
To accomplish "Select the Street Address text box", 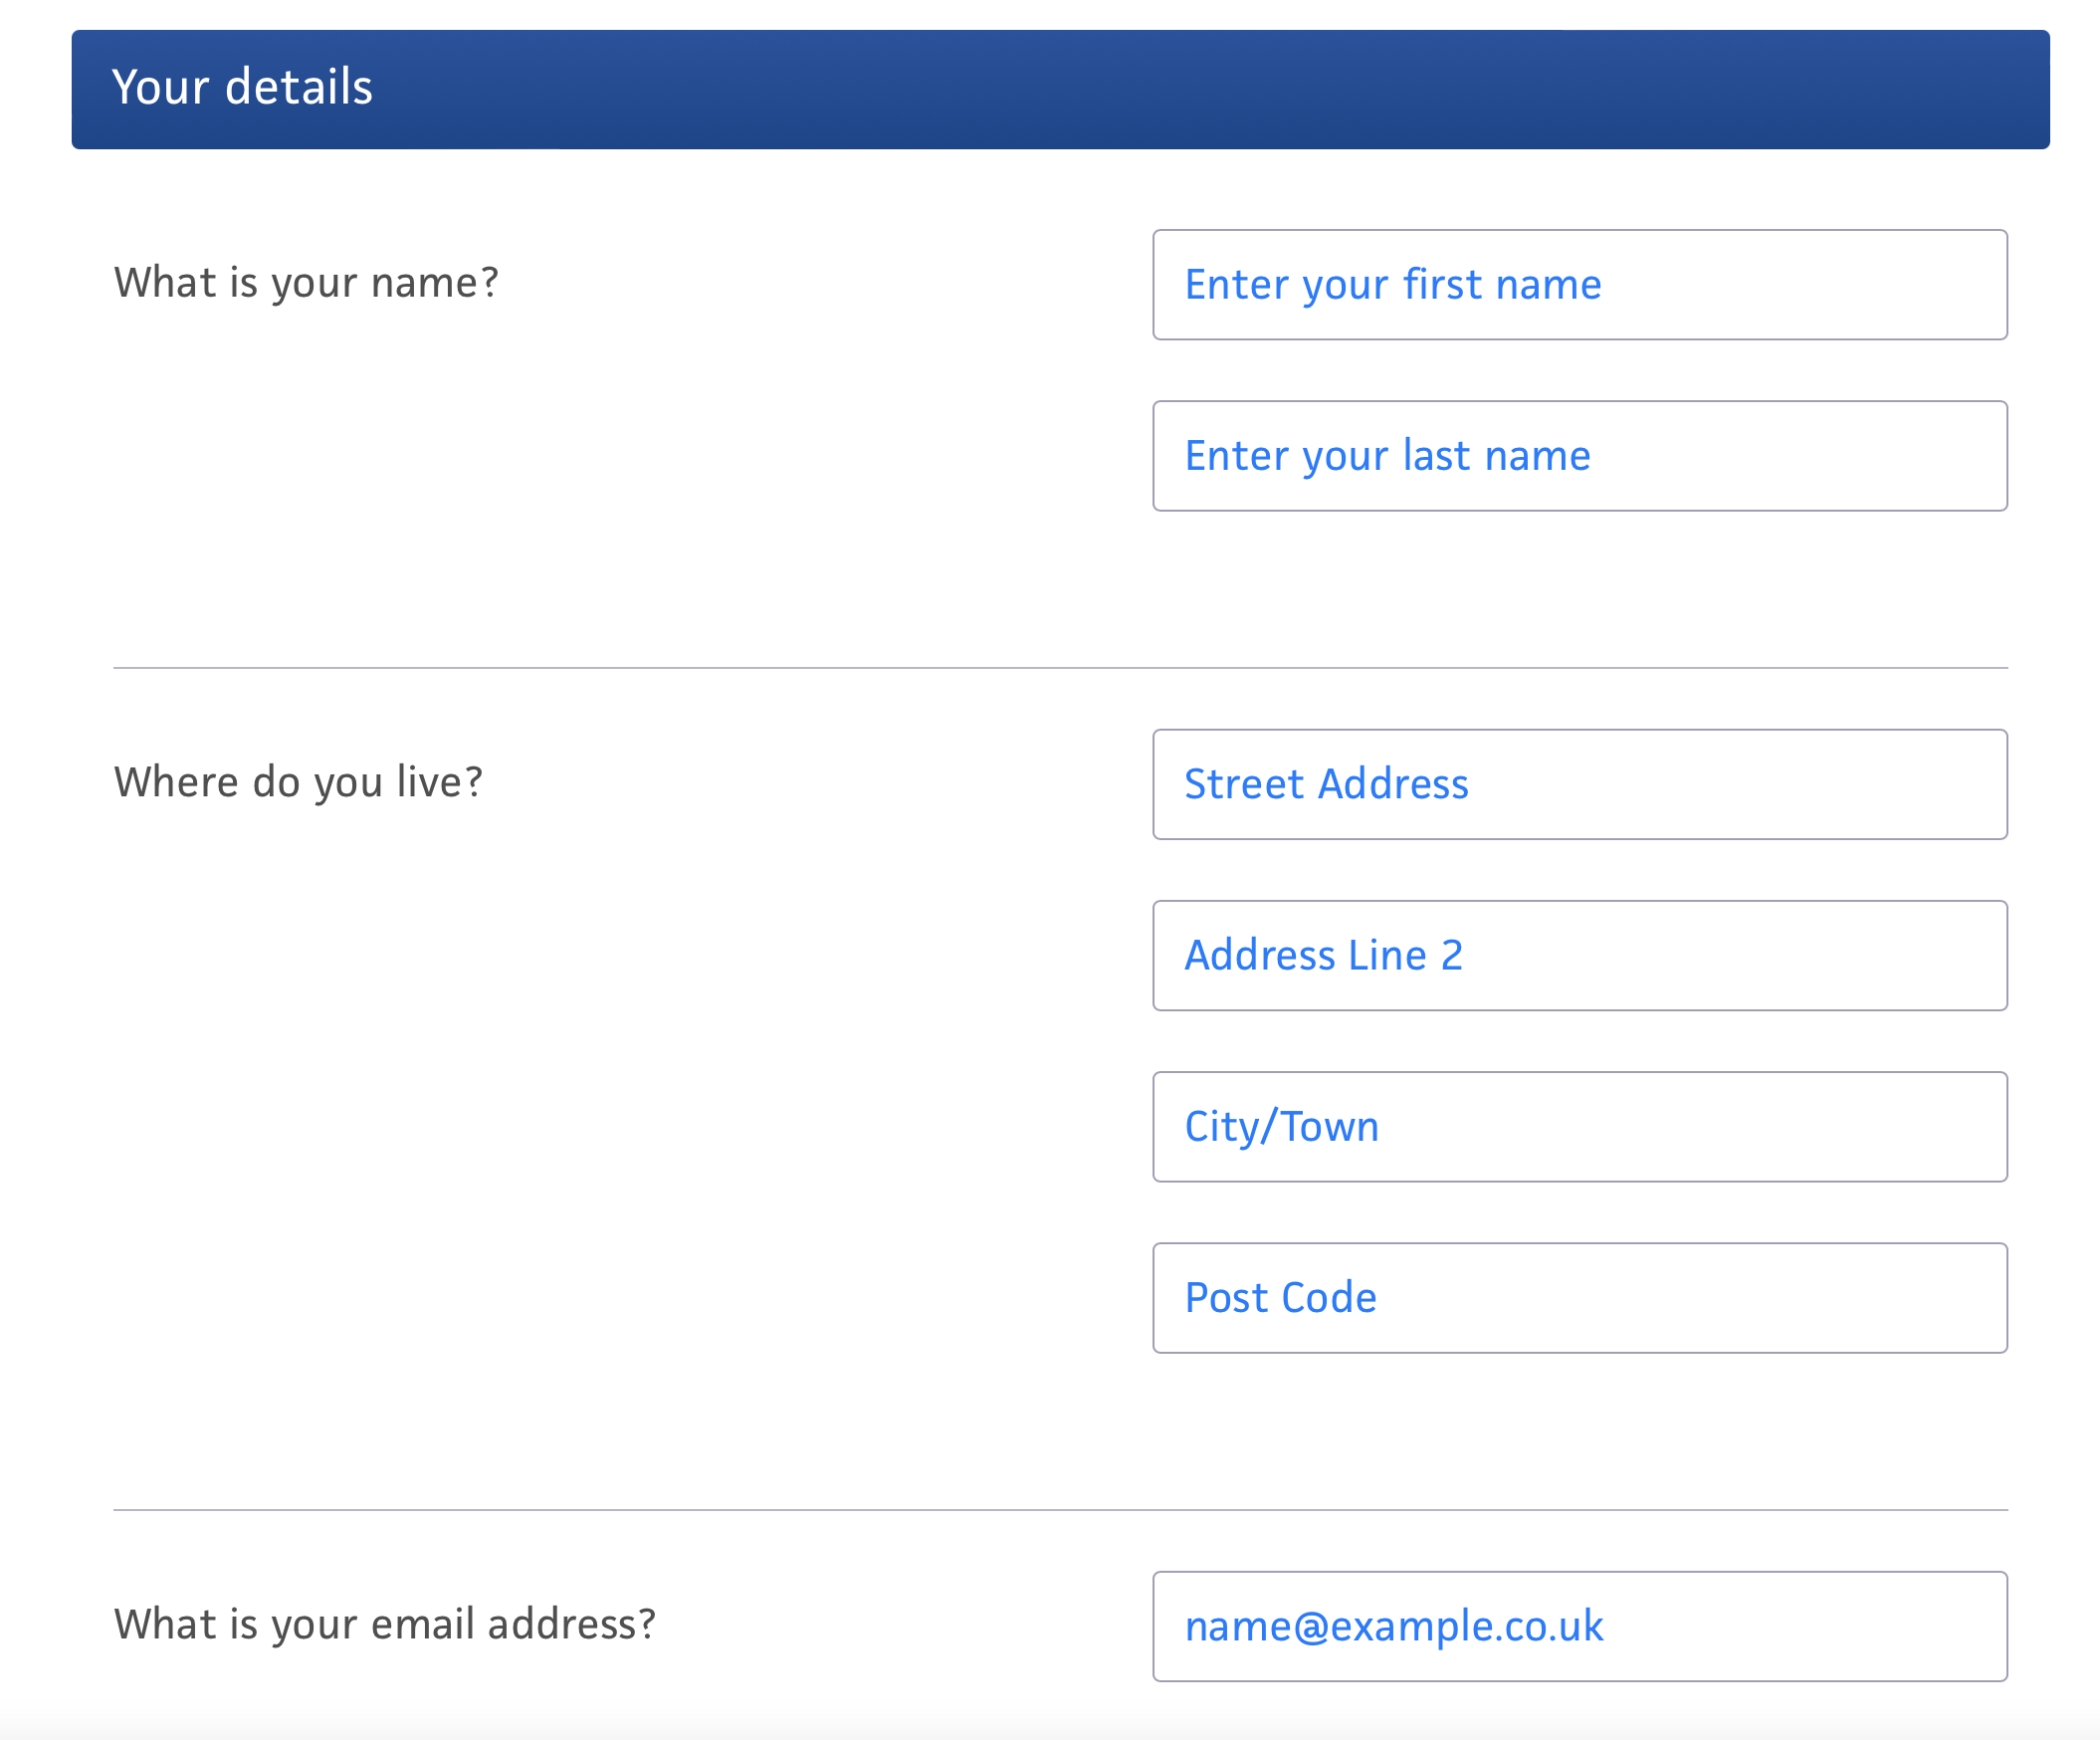I will pos(1579,784).
